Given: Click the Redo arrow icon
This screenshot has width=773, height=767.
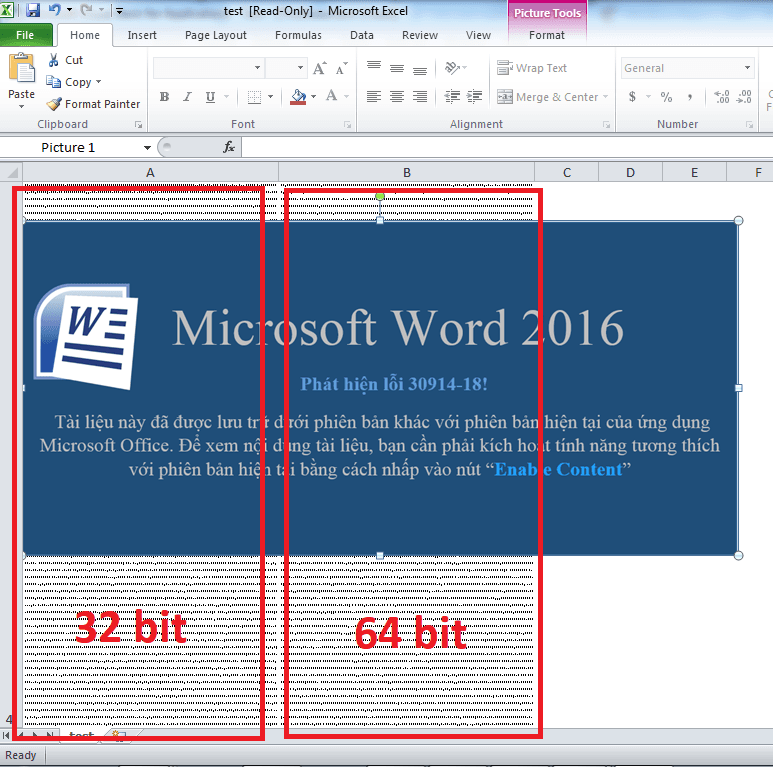Looking at the screenshot, I should point(86,10).
